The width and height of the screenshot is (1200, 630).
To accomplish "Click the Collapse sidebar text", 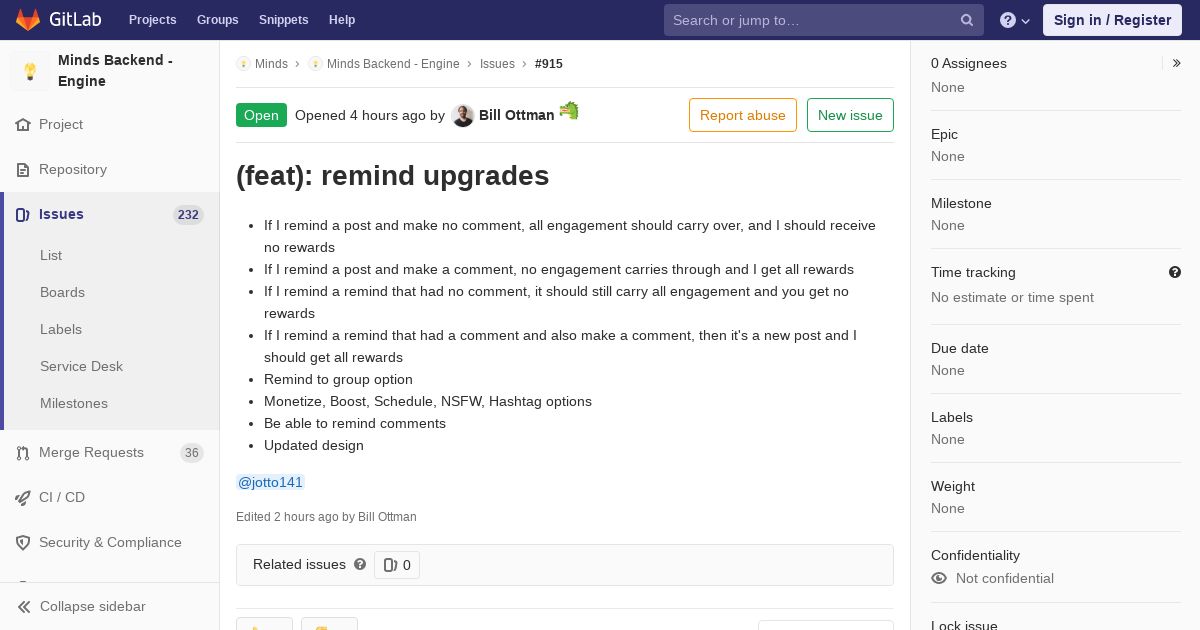I will point(93,606).
